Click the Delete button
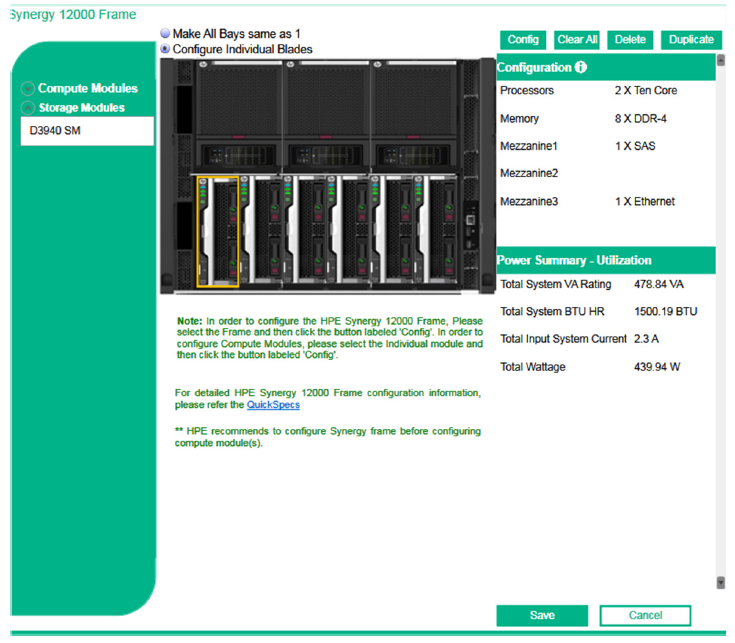This screenshot has width=735, height=643. pos(630,40)
